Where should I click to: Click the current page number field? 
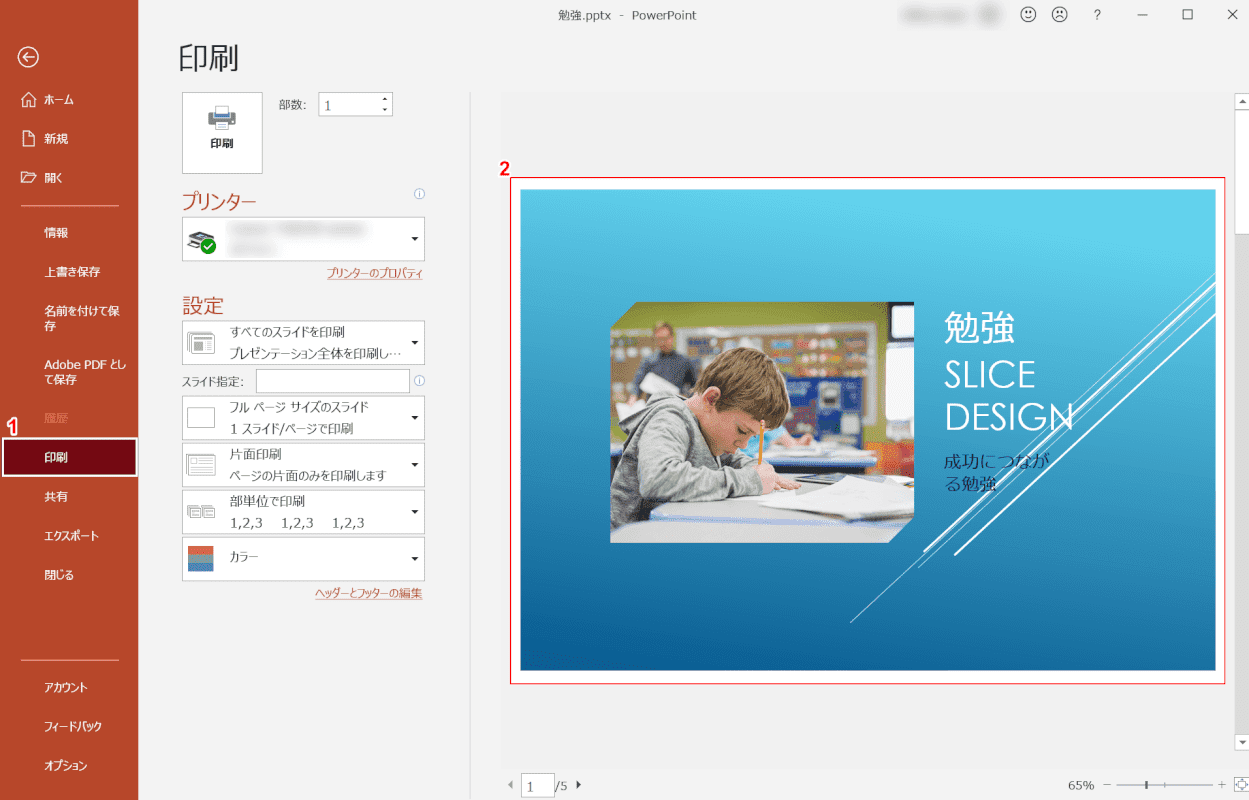[x=538, y=786]
